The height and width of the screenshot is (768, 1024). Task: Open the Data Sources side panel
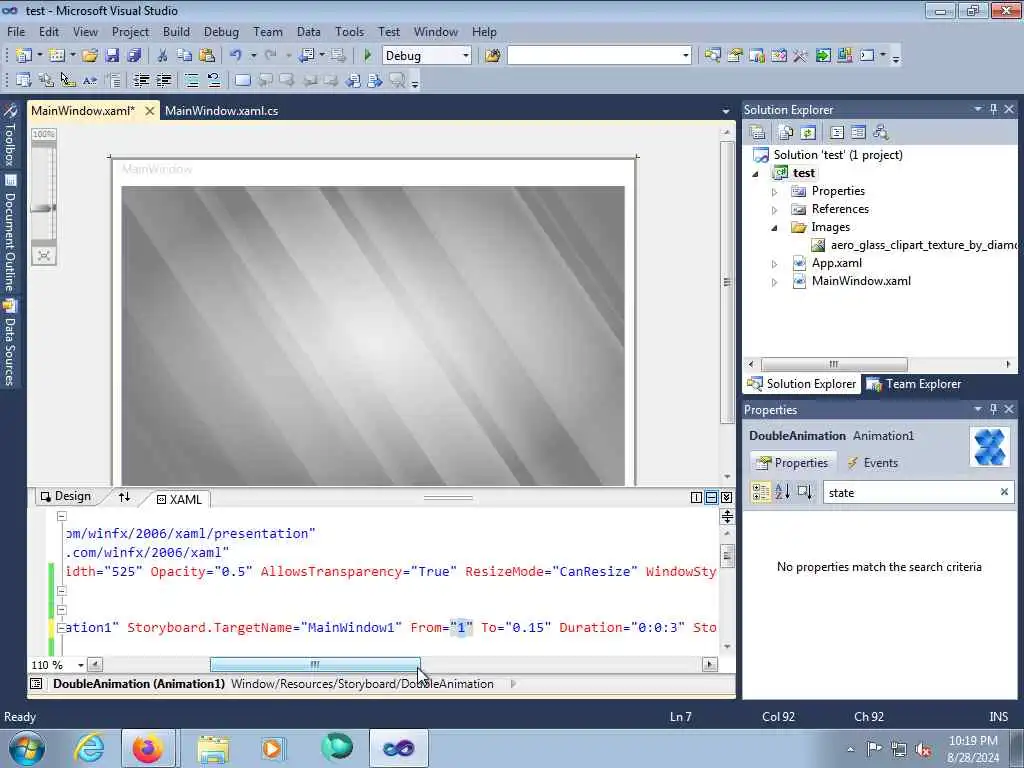10,344
